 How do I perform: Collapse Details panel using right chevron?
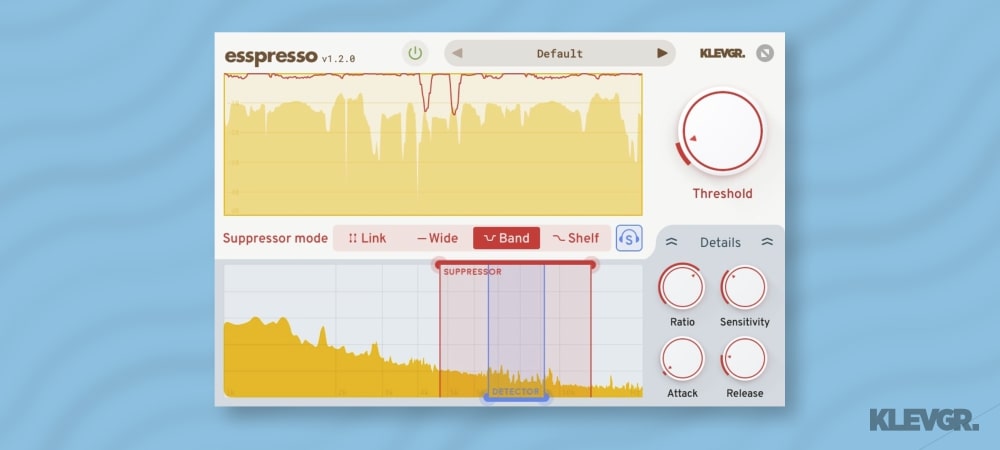pos(767,242)
